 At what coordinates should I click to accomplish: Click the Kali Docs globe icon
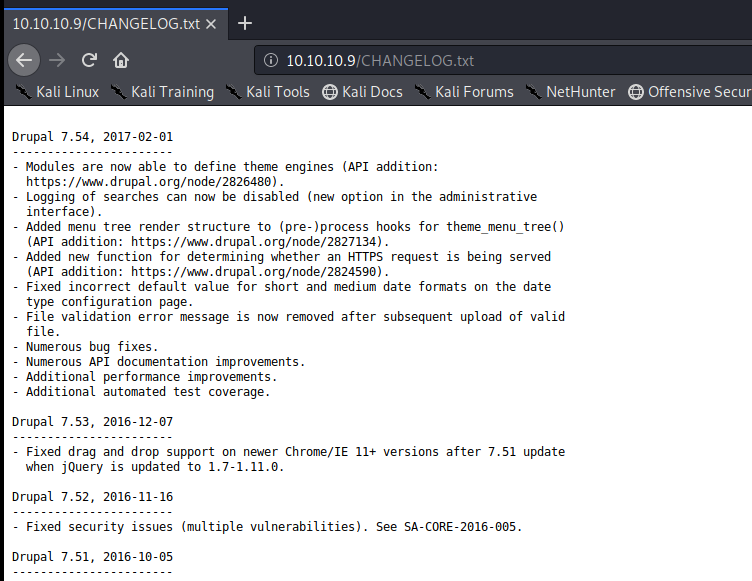330,92
